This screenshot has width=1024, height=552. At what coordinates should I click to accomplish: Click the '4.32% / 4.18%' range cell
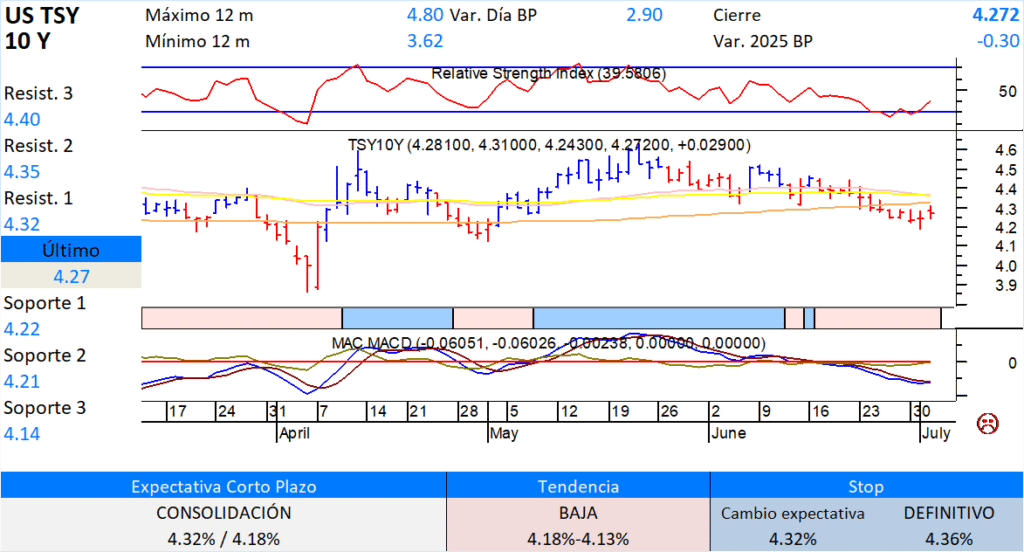click(223, 539)
